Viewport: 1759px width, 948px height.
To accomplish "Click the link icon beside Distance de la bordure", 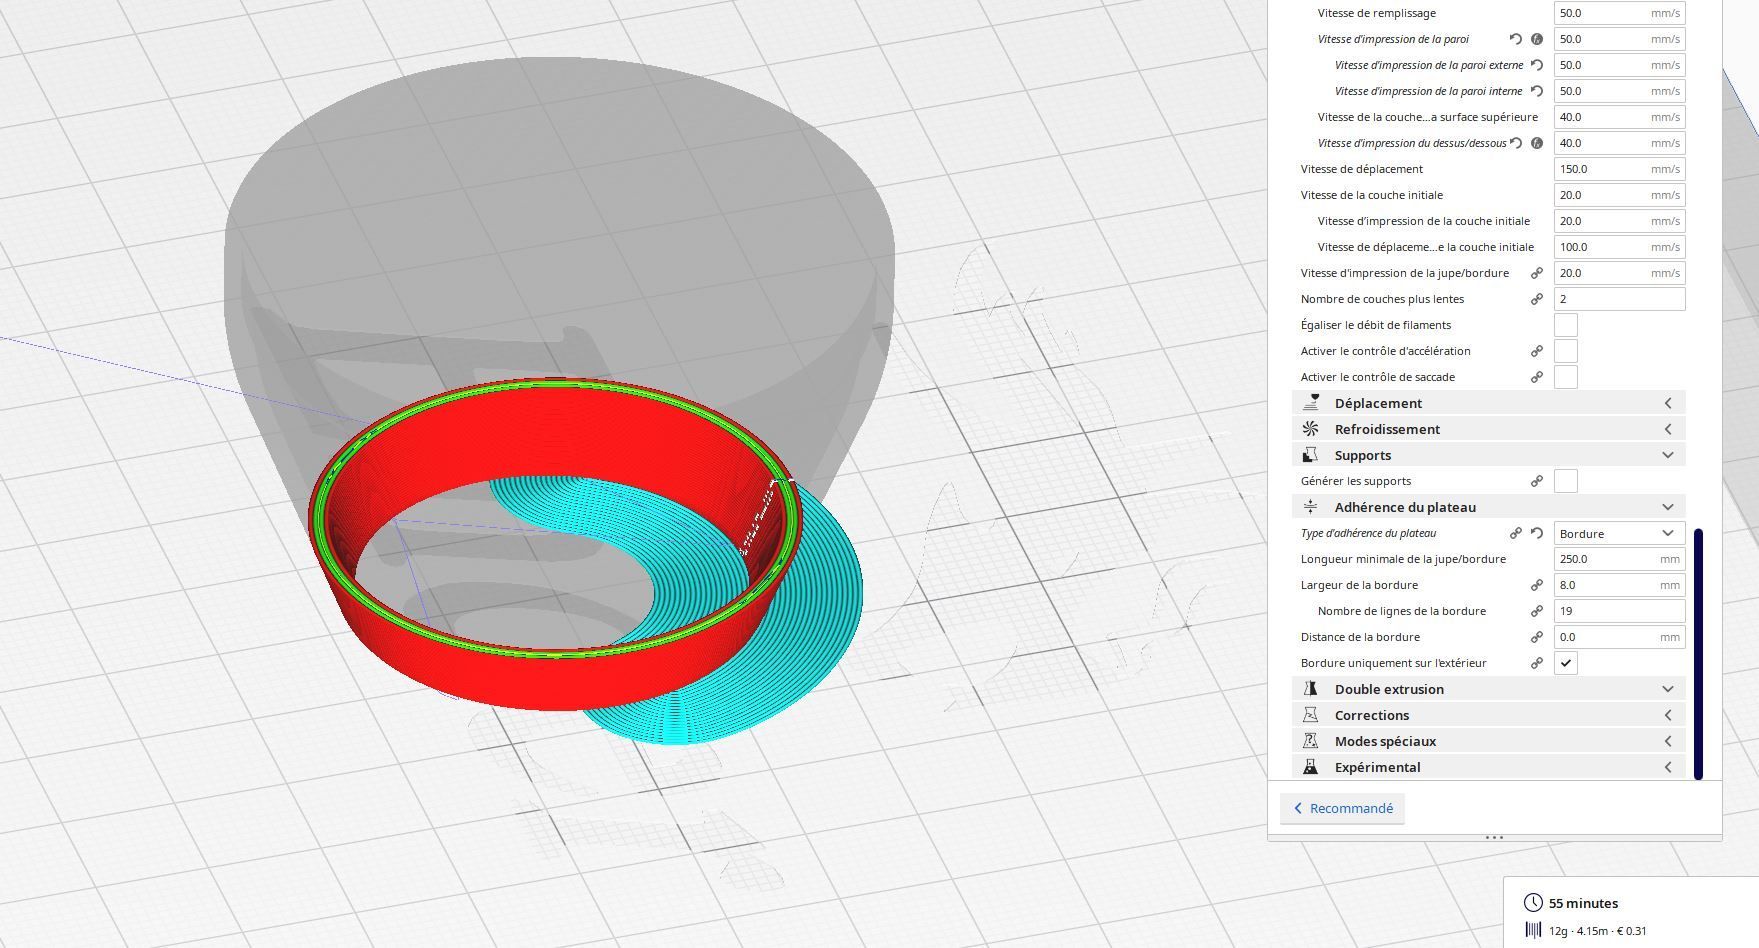I will 1537,637.
